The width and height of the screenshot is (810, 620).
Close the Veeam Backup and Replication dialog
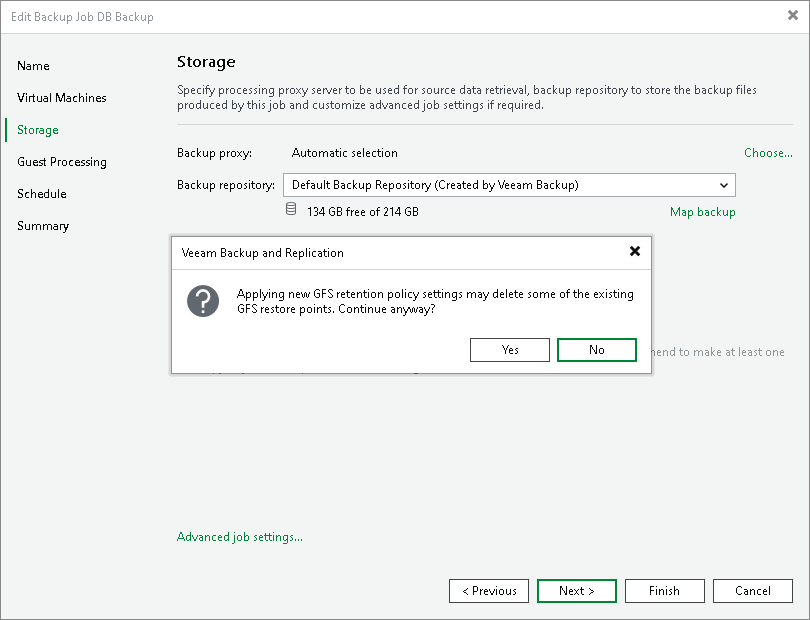click(x=635, y=251)
